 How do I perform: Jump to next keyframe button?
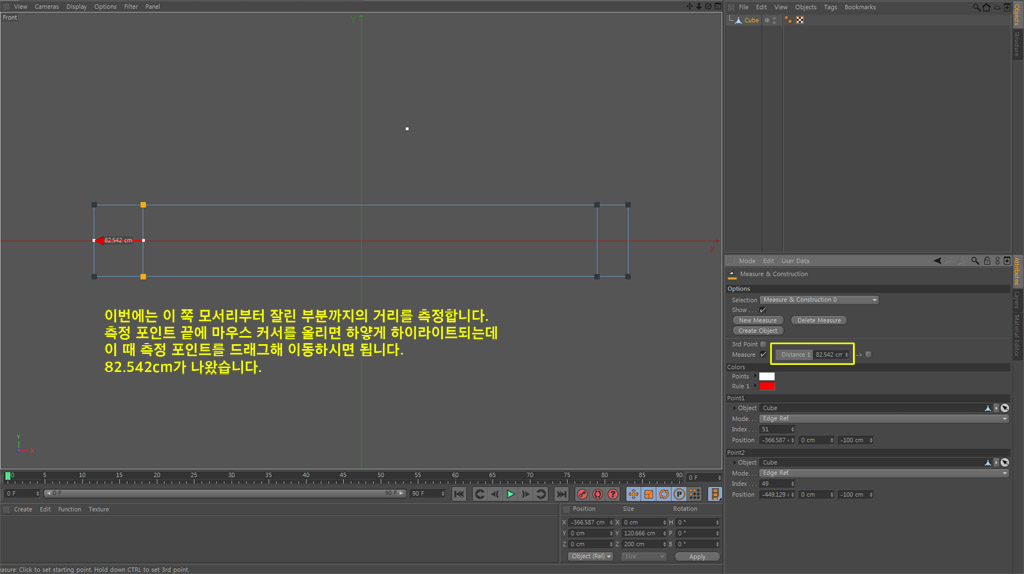pyautogui.click(x=541, y=494)
